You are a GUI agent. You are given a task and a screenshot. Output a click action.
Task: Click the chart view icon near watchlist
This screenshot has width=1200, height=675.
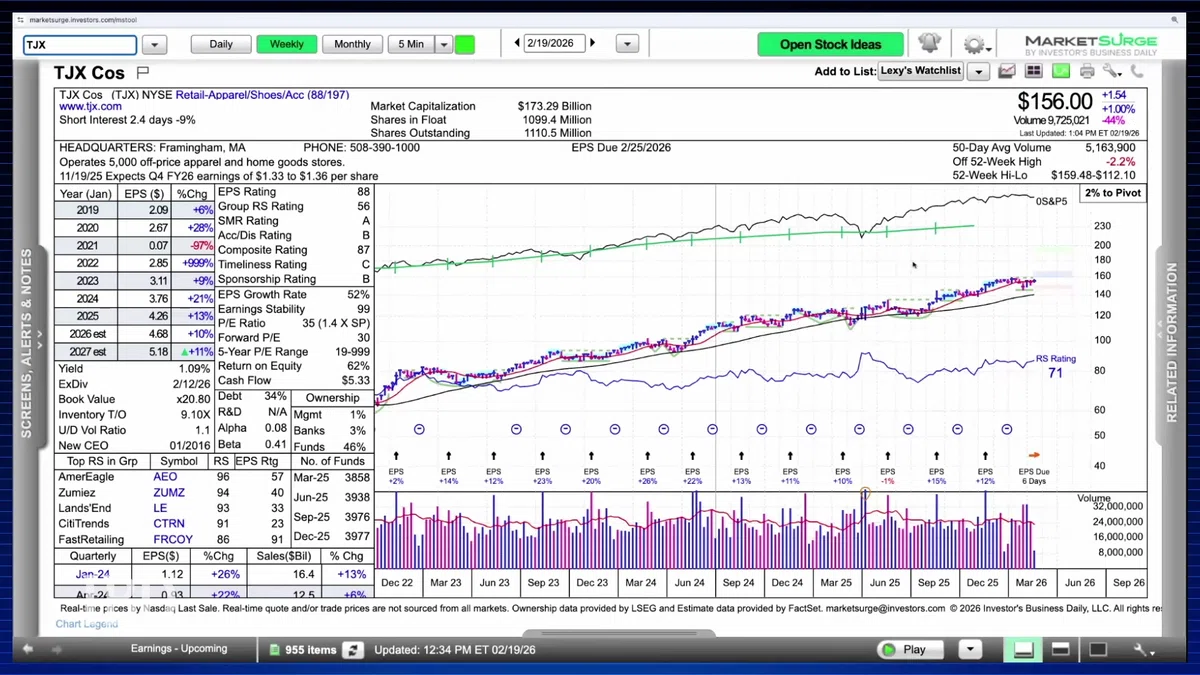pos(1007,71)
